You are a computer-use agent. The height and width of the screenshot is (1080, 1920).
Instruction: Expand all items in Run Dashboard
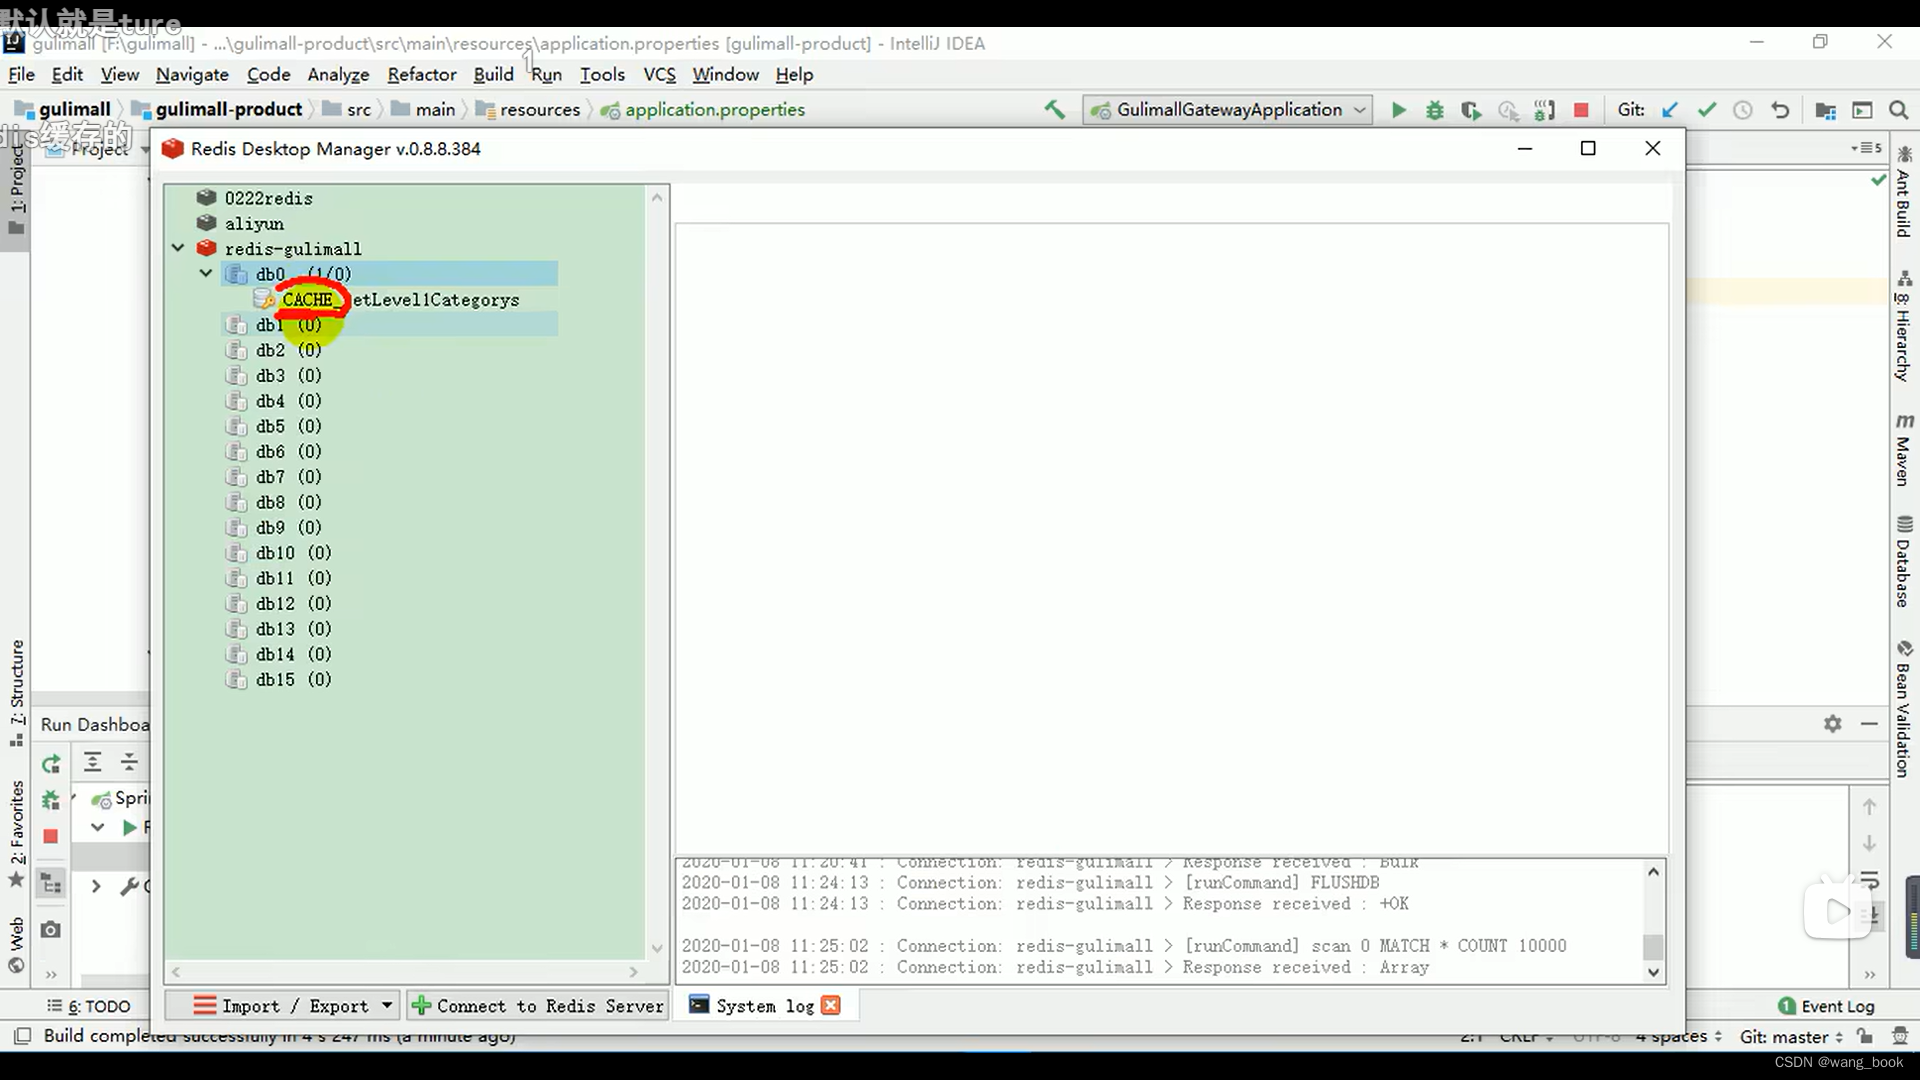coord(92,762)
